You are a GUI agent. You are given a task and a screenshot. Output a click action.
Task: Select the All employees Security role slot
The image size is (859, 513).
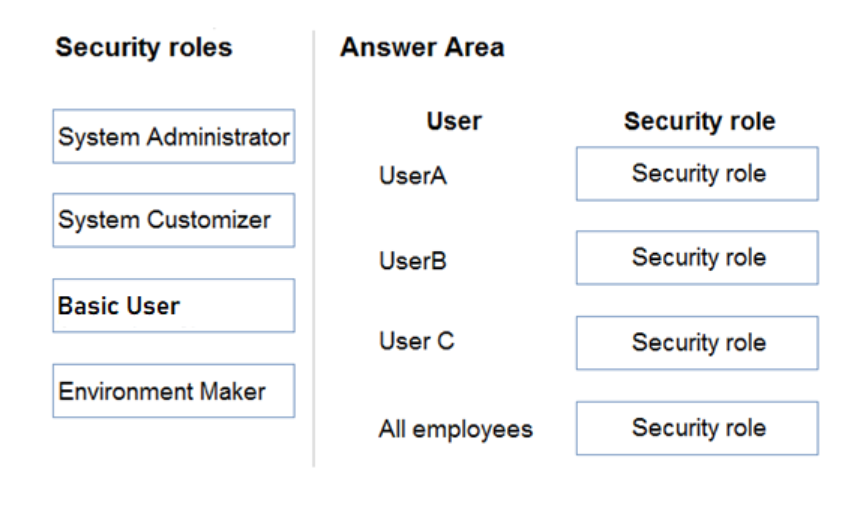click(x=697, y=429)
